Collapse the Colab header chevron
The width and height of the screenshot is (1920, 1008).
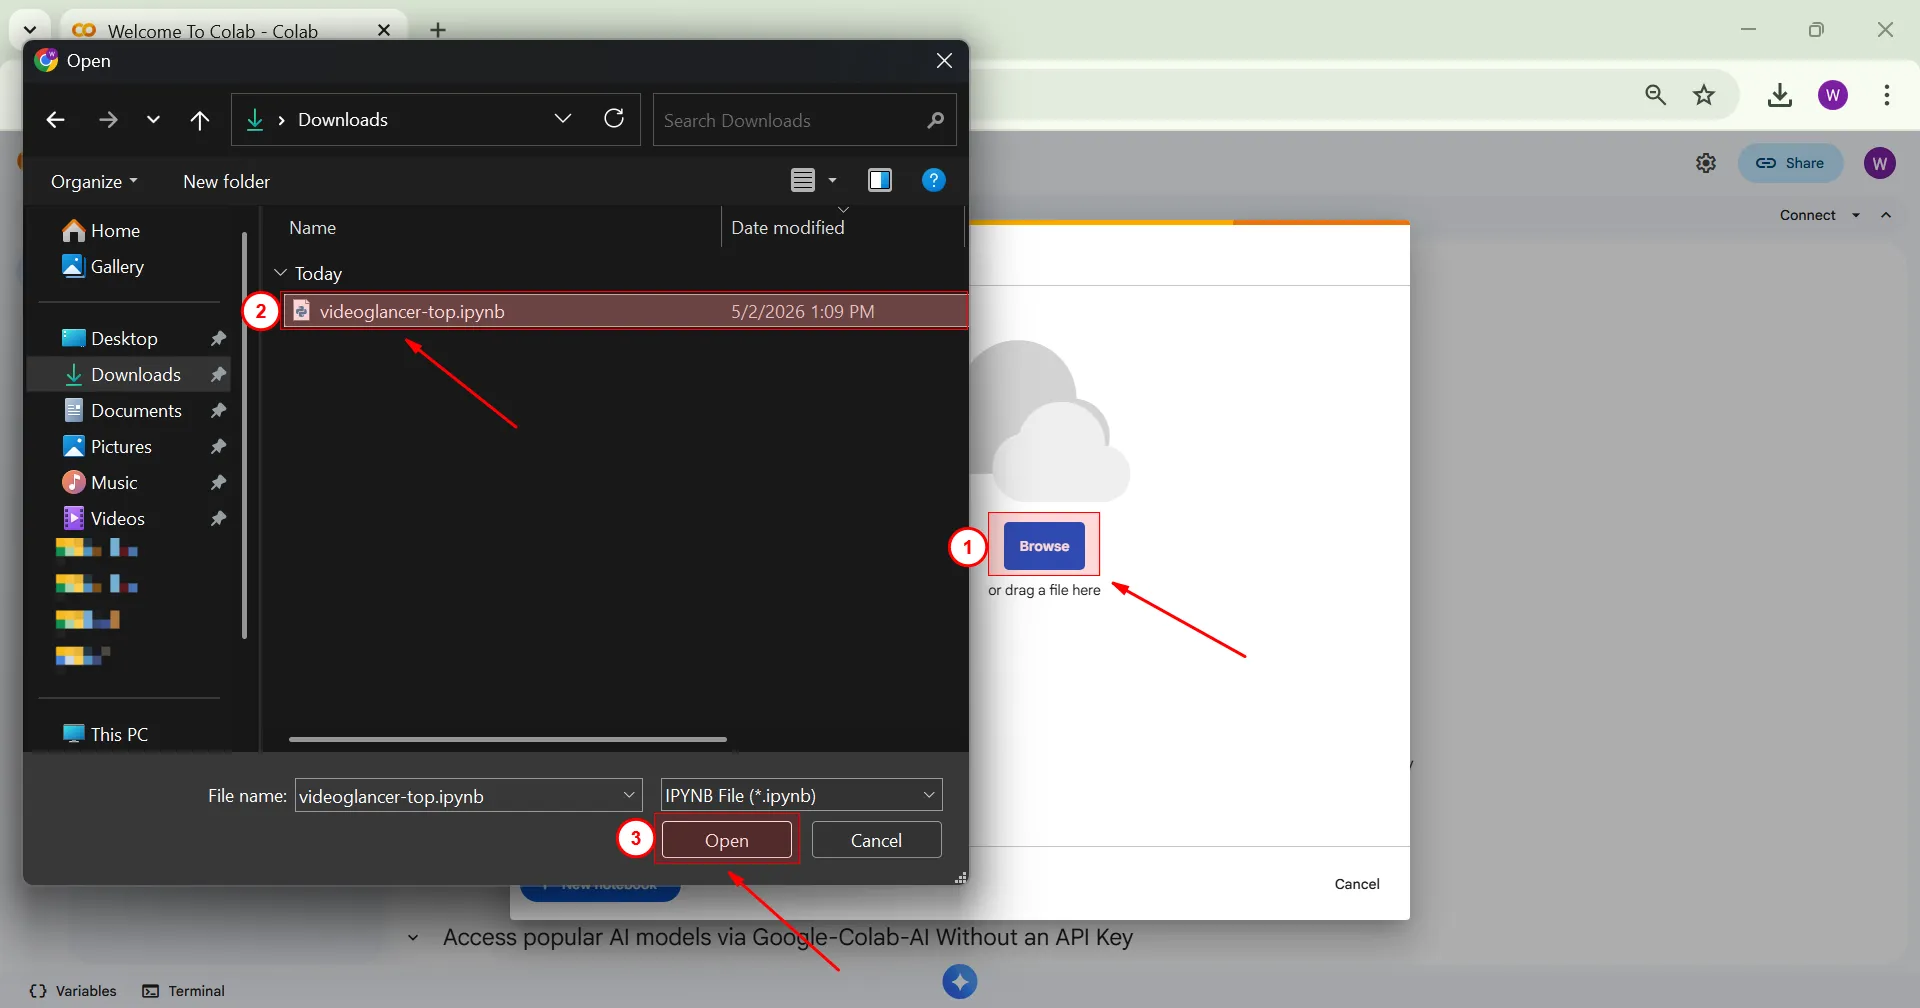tap(1886, 215)
